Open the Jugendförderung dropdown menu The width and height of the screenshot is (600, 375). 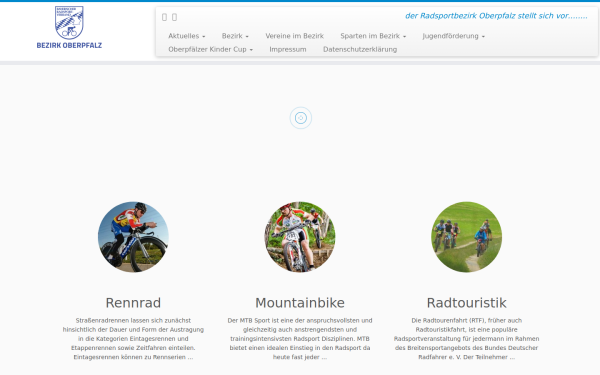[x=453, y=36]
